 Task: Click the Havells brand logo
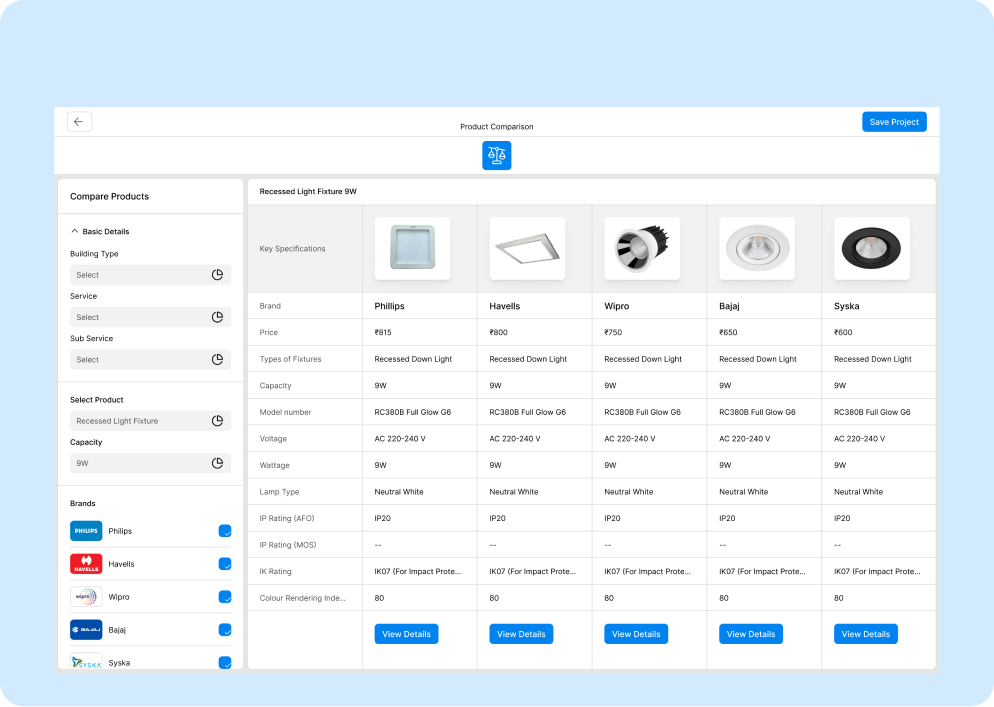(86, 564)
